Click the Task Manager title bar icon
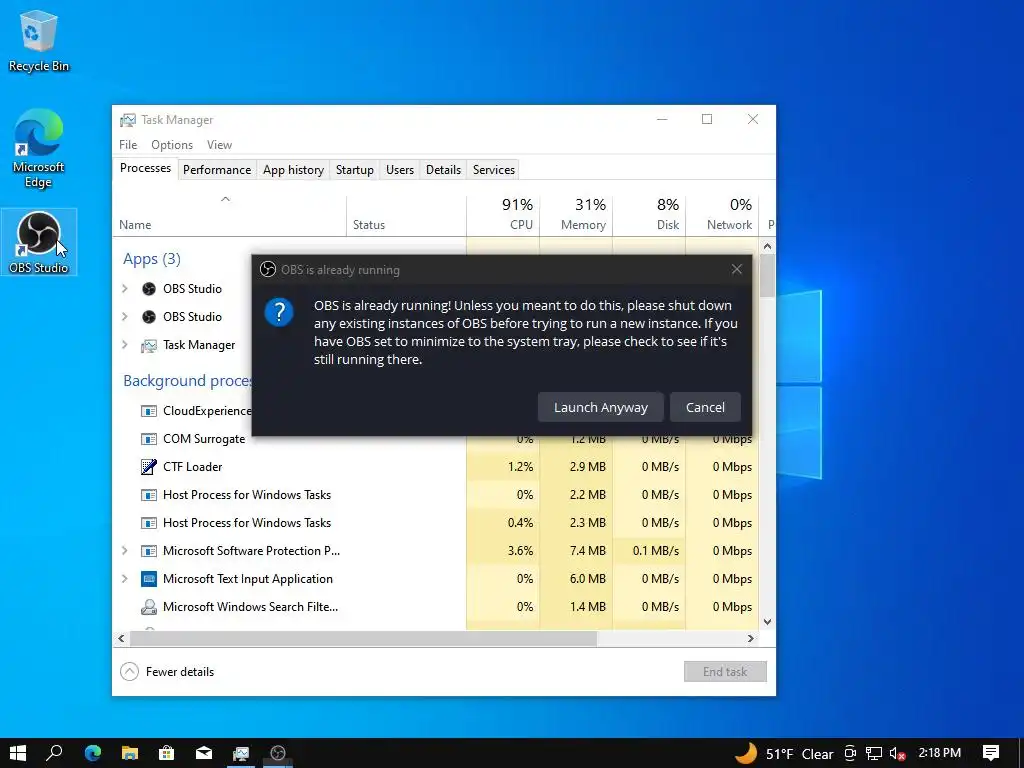1024x768 pixels. [128, 120]
